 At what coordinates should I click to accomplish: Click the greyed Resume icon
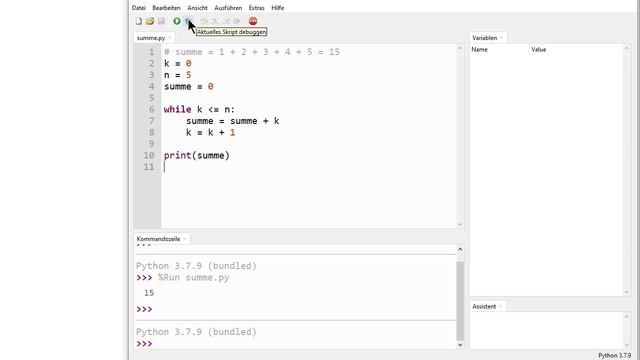click(x=237, y=21)
